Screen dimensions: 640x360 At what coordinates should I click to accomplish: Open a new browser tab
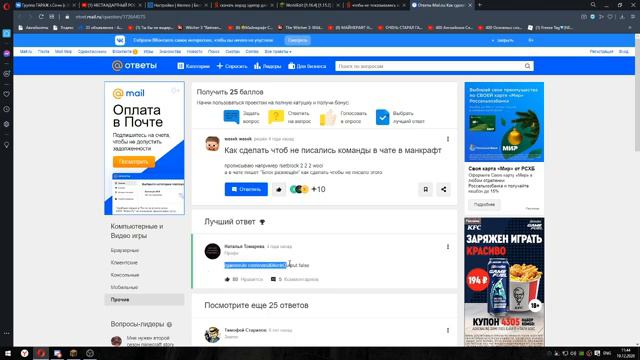[x=480, y=5]
